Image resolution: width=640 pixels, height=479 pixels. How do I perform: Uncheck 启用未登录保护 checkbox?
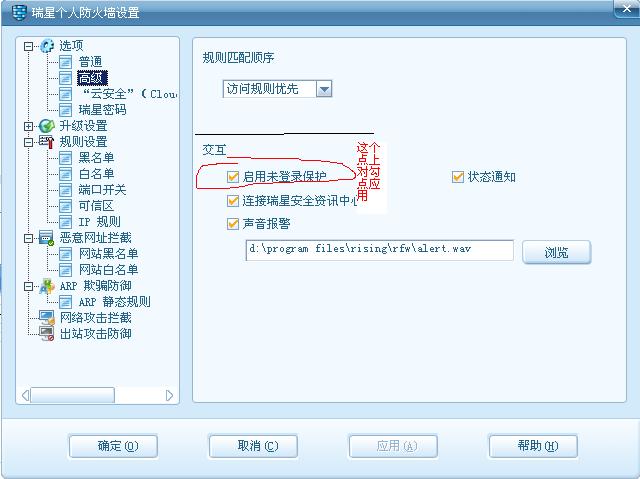(x=233, y=177)
